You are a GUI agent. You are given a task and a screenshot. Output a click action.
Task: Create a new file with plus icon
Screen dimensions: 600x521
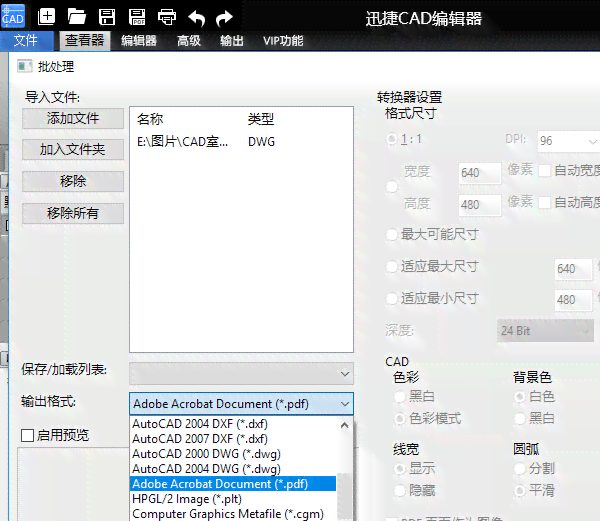[47, 17]
